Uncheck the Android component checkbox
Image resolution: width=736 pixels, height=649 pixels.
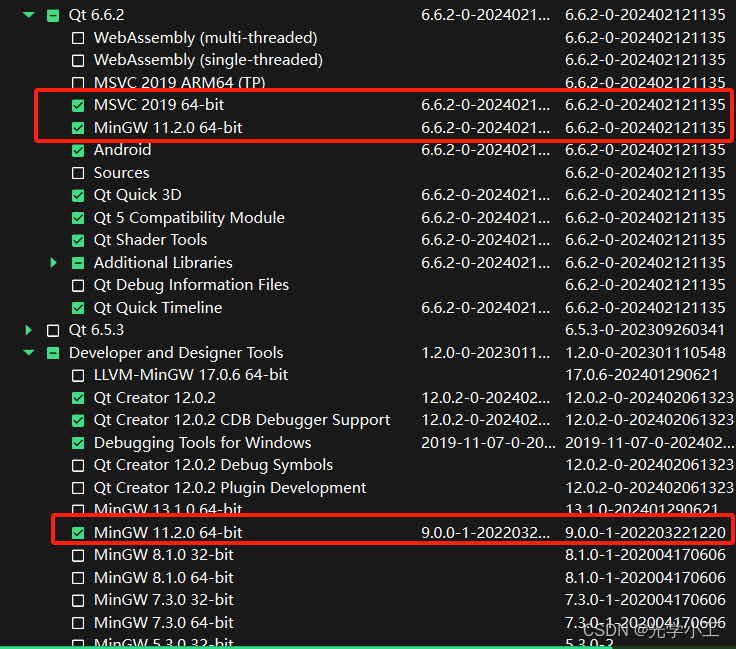[78, 151]
